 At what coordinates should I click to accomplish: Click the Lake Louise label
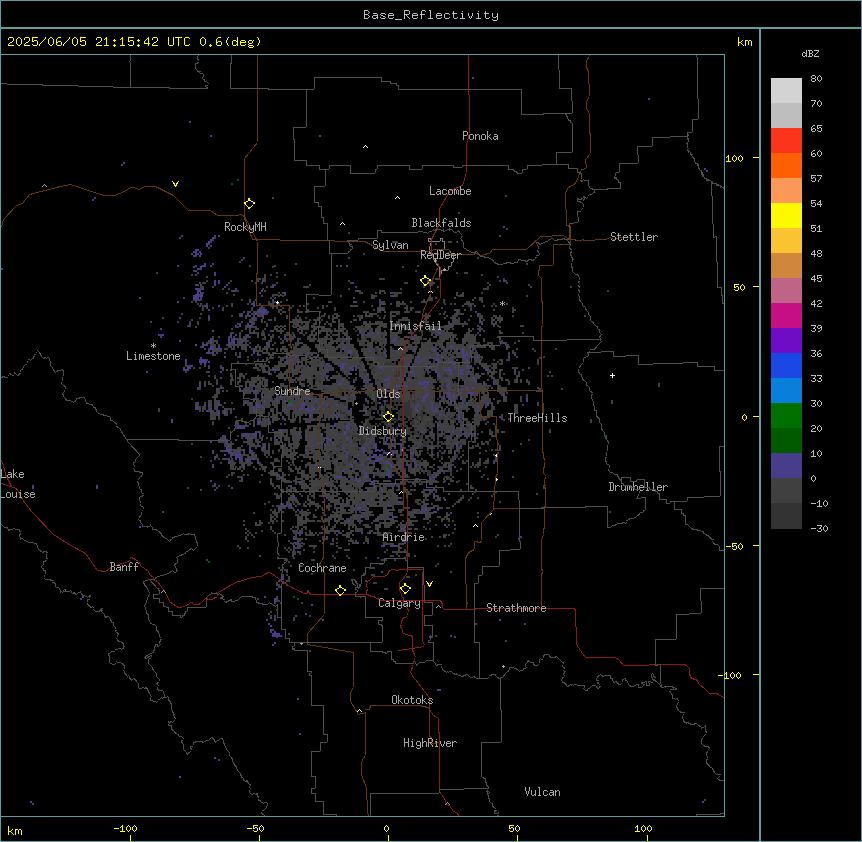pos(18,484)
